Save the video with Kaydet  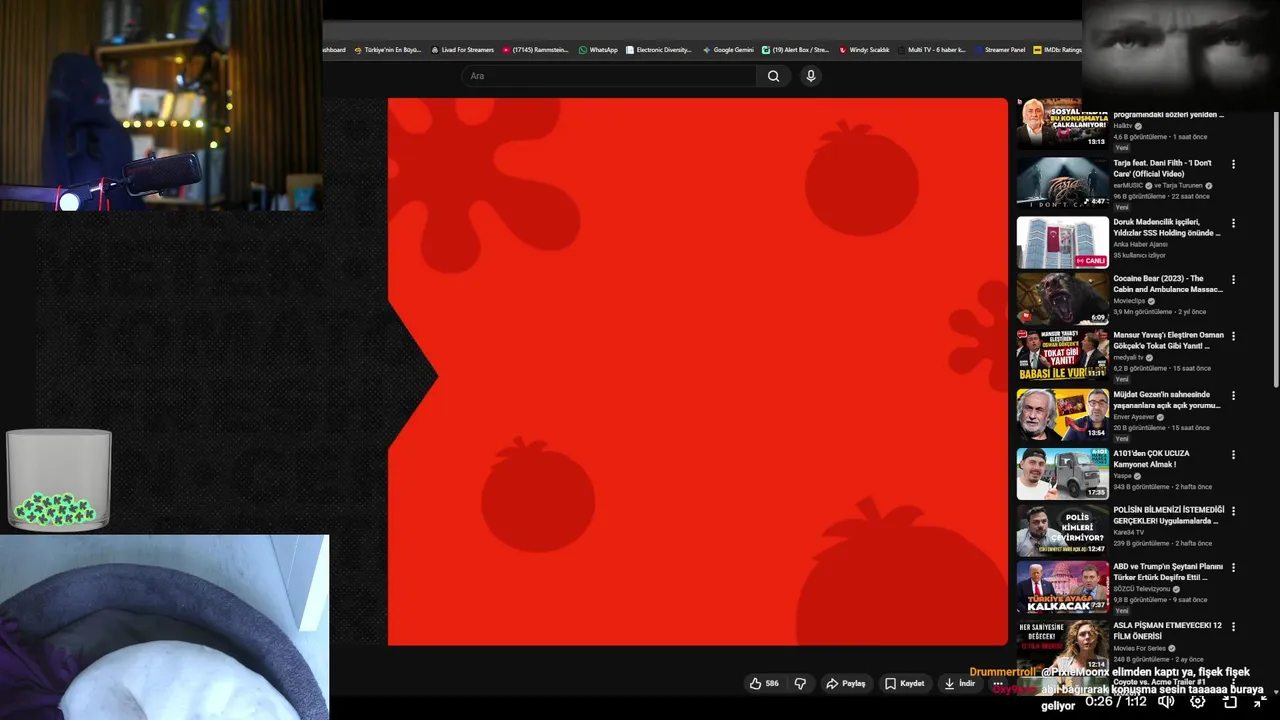click(905, 684)
